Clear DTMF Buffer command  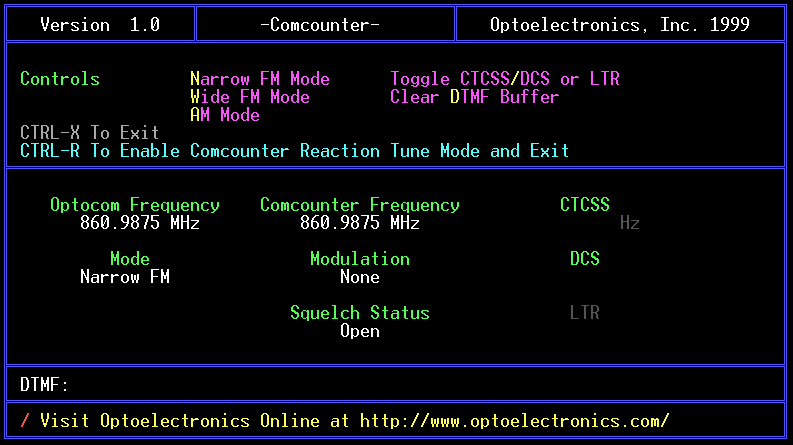tap(474, 97)
